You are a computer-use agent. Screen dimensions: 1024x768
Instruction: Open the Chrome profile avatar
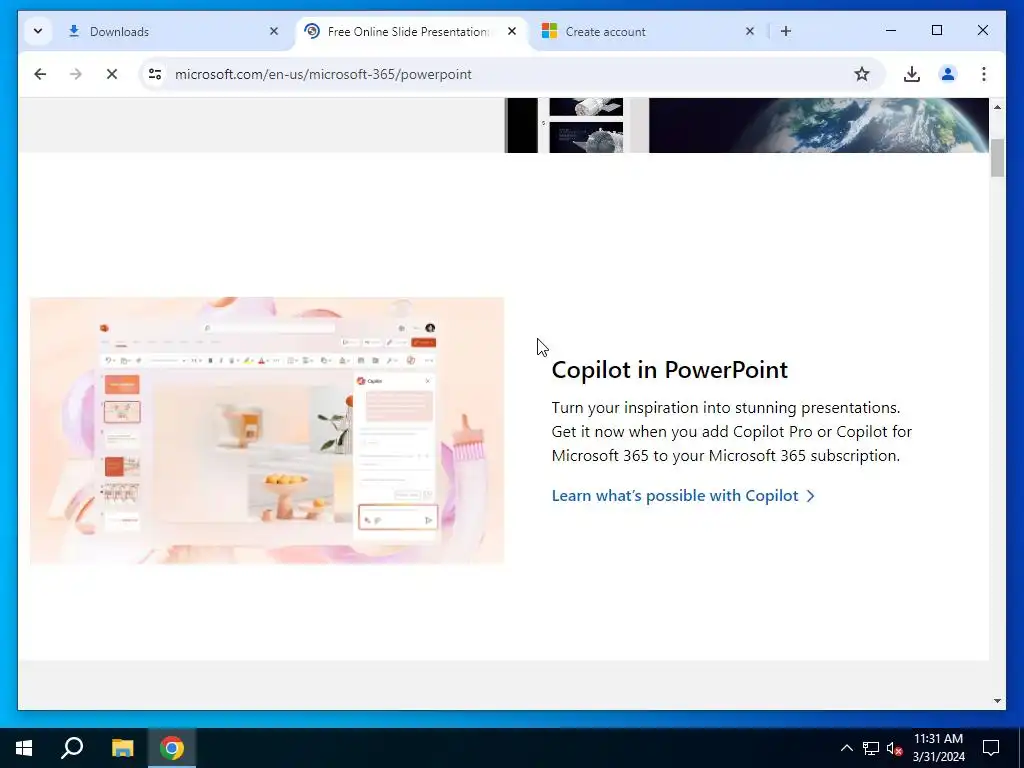pos(948,74)
